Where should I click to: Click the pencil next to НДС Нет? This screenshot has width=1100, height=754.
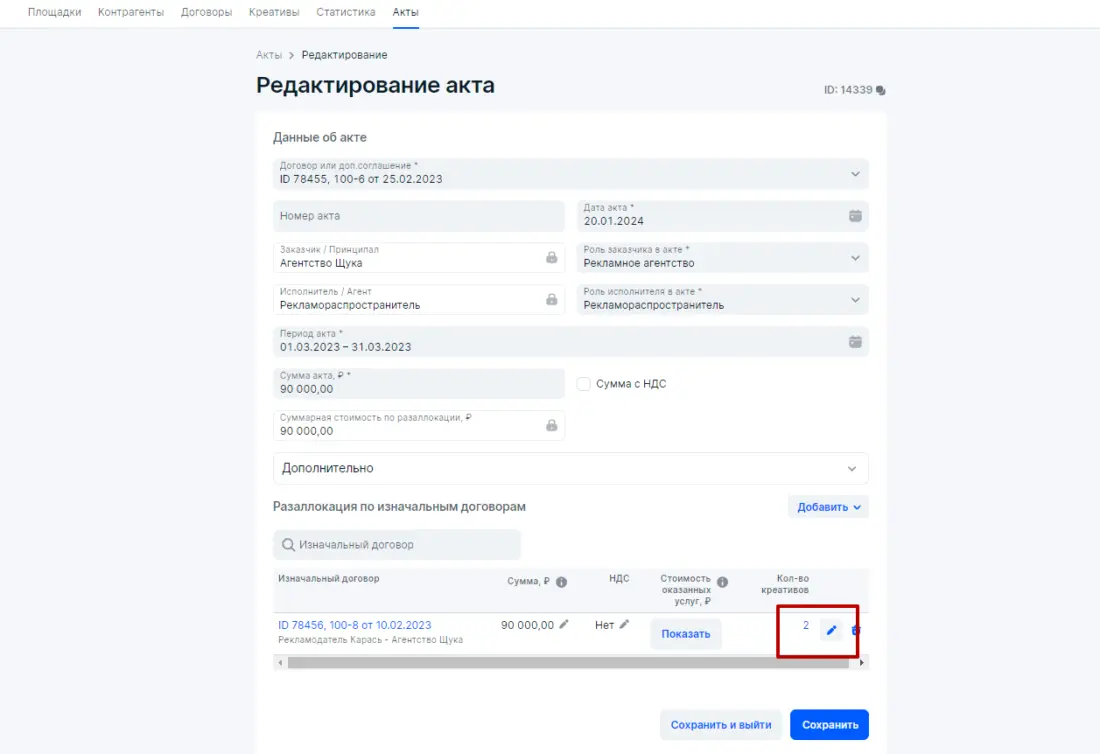tap(625, 625)
